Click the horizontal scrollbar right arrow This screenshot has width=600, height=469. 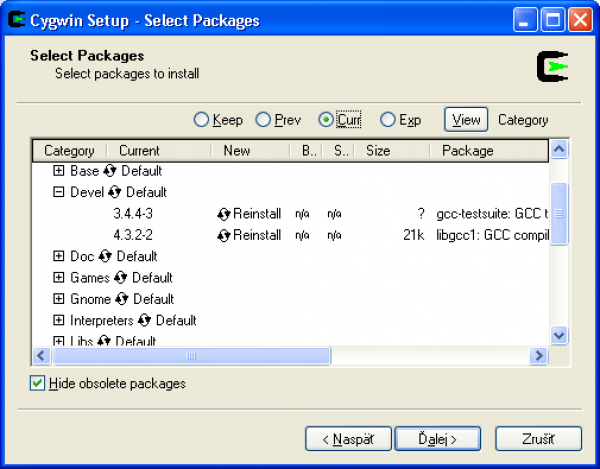pos(539,356)
